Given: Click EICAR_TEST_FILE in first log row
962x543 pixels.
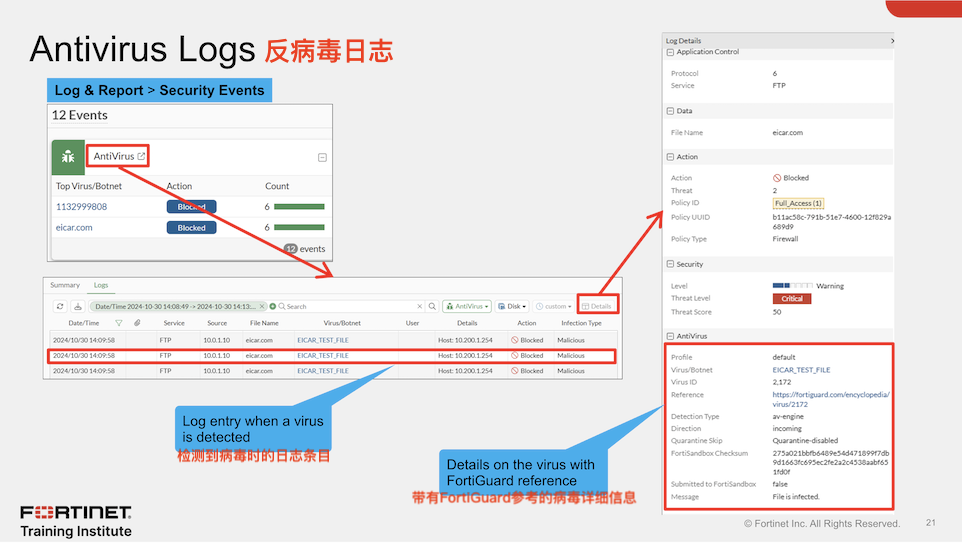Looking at the screenshot, I should [323, 340].
